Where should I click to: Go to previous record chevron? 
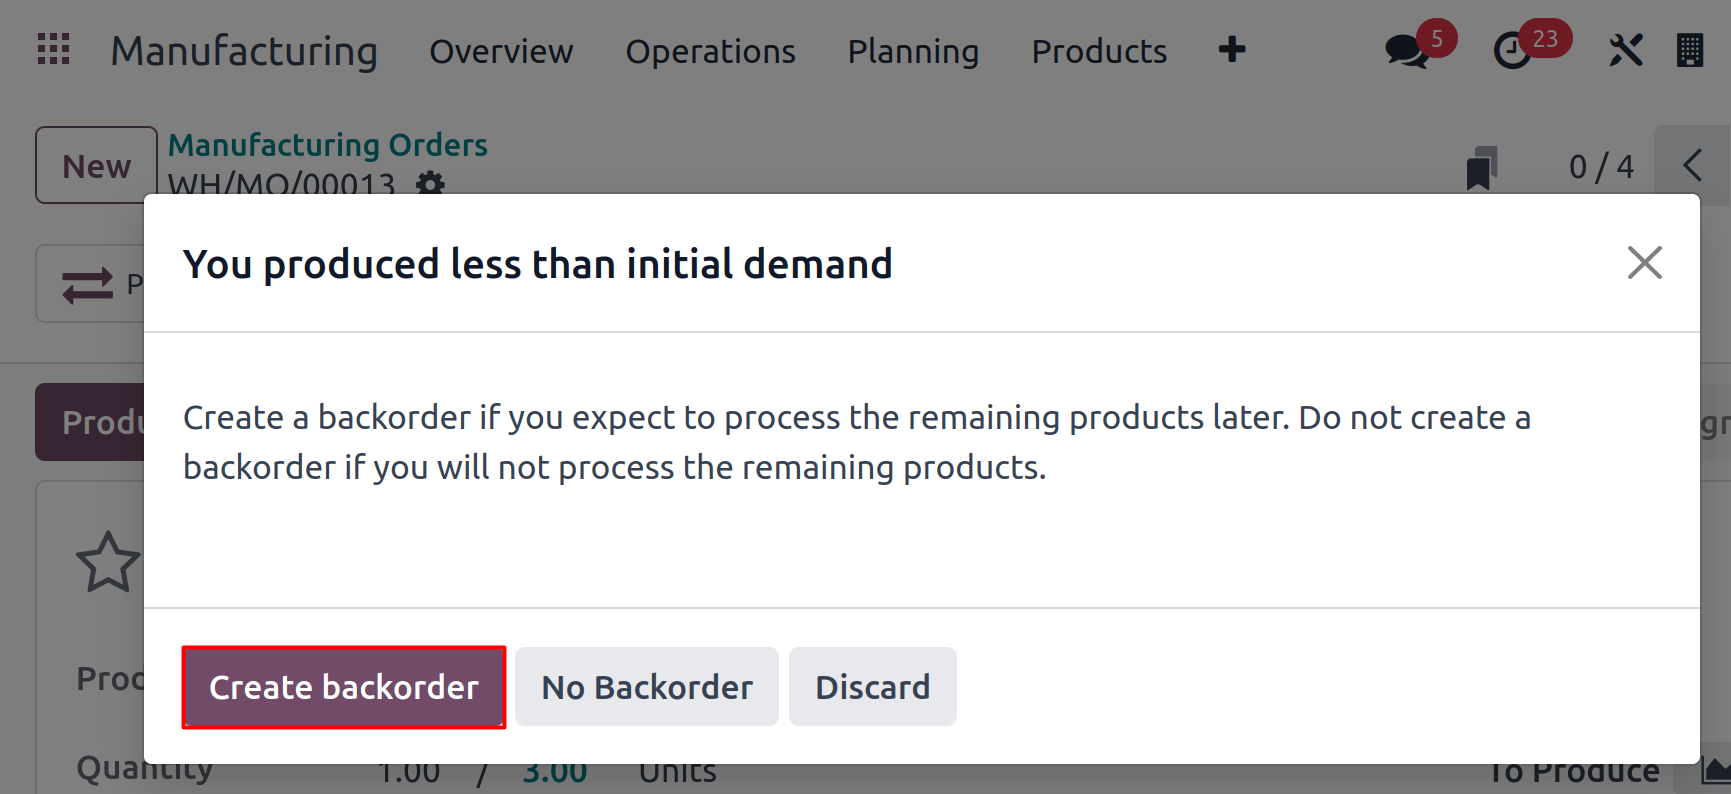click(1692, 165)
